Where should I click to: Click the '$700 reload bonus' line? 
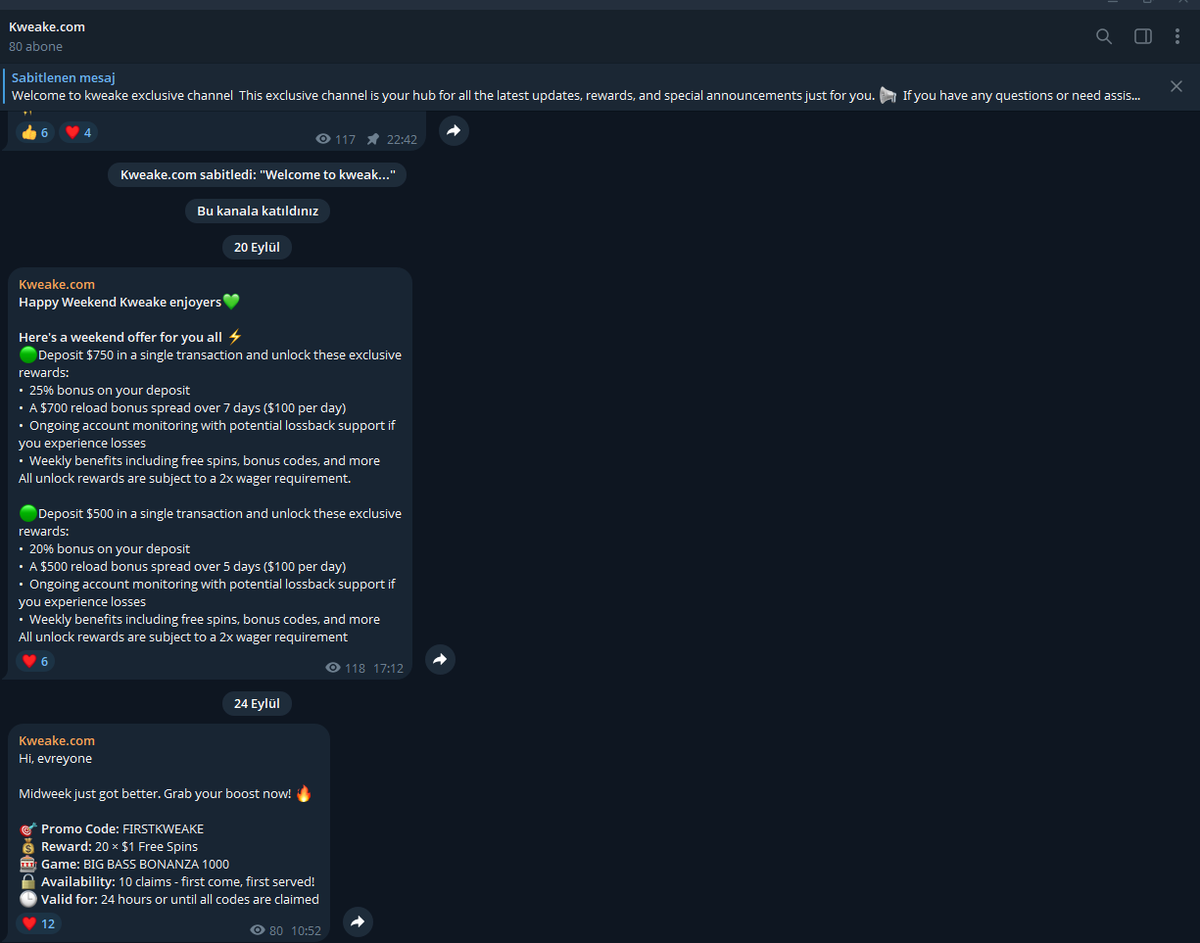(x=182, y=408)
